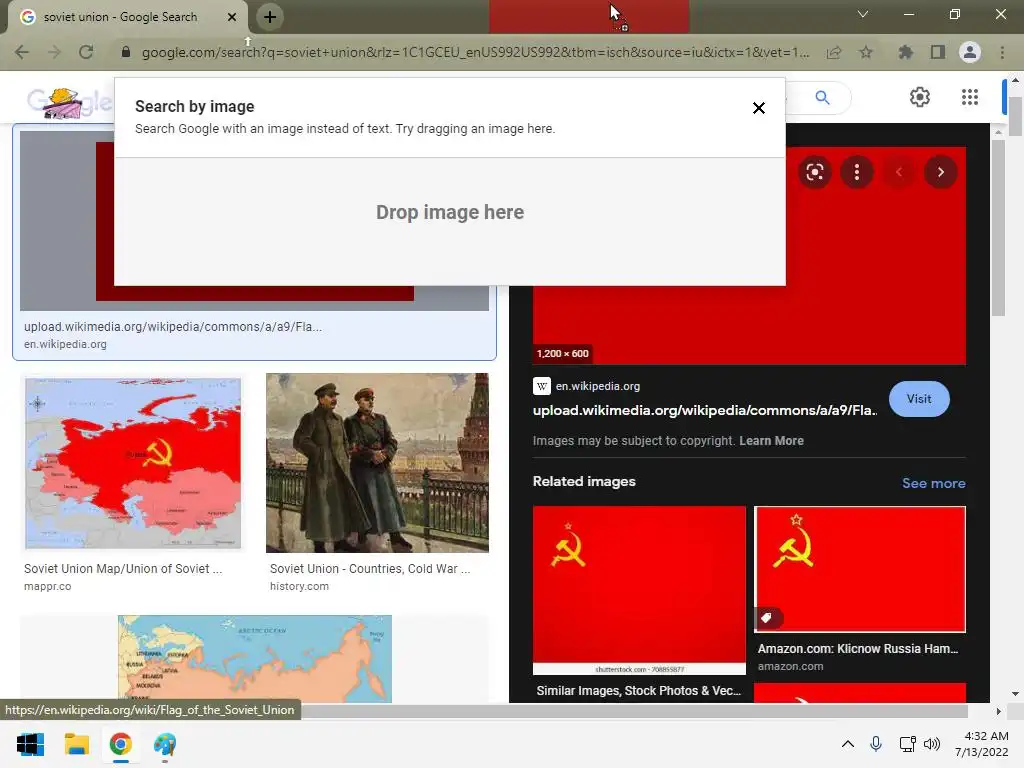This screenshot has height=768, width=1024.
Task: Open File Explorer from the taskbar
Action: coord(76,744)
